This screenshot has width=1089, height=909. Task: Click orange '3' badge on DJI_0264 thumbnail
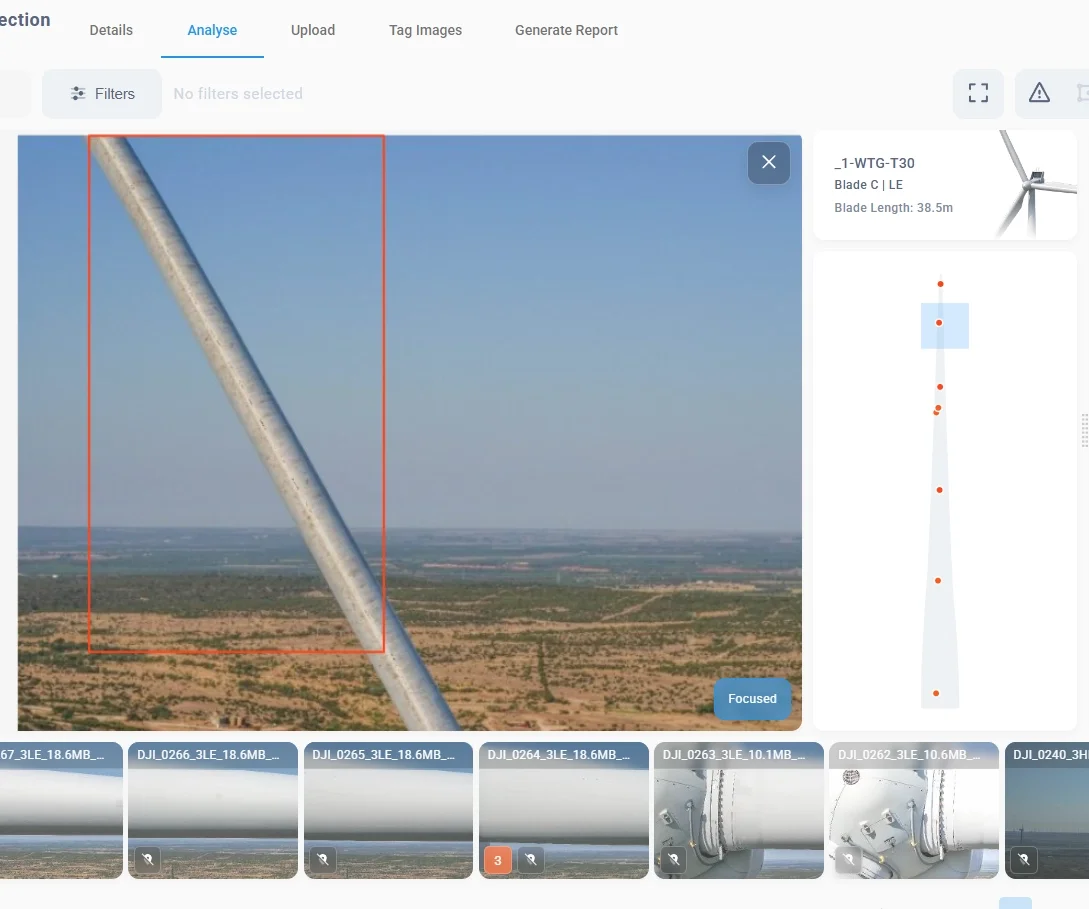497,860
